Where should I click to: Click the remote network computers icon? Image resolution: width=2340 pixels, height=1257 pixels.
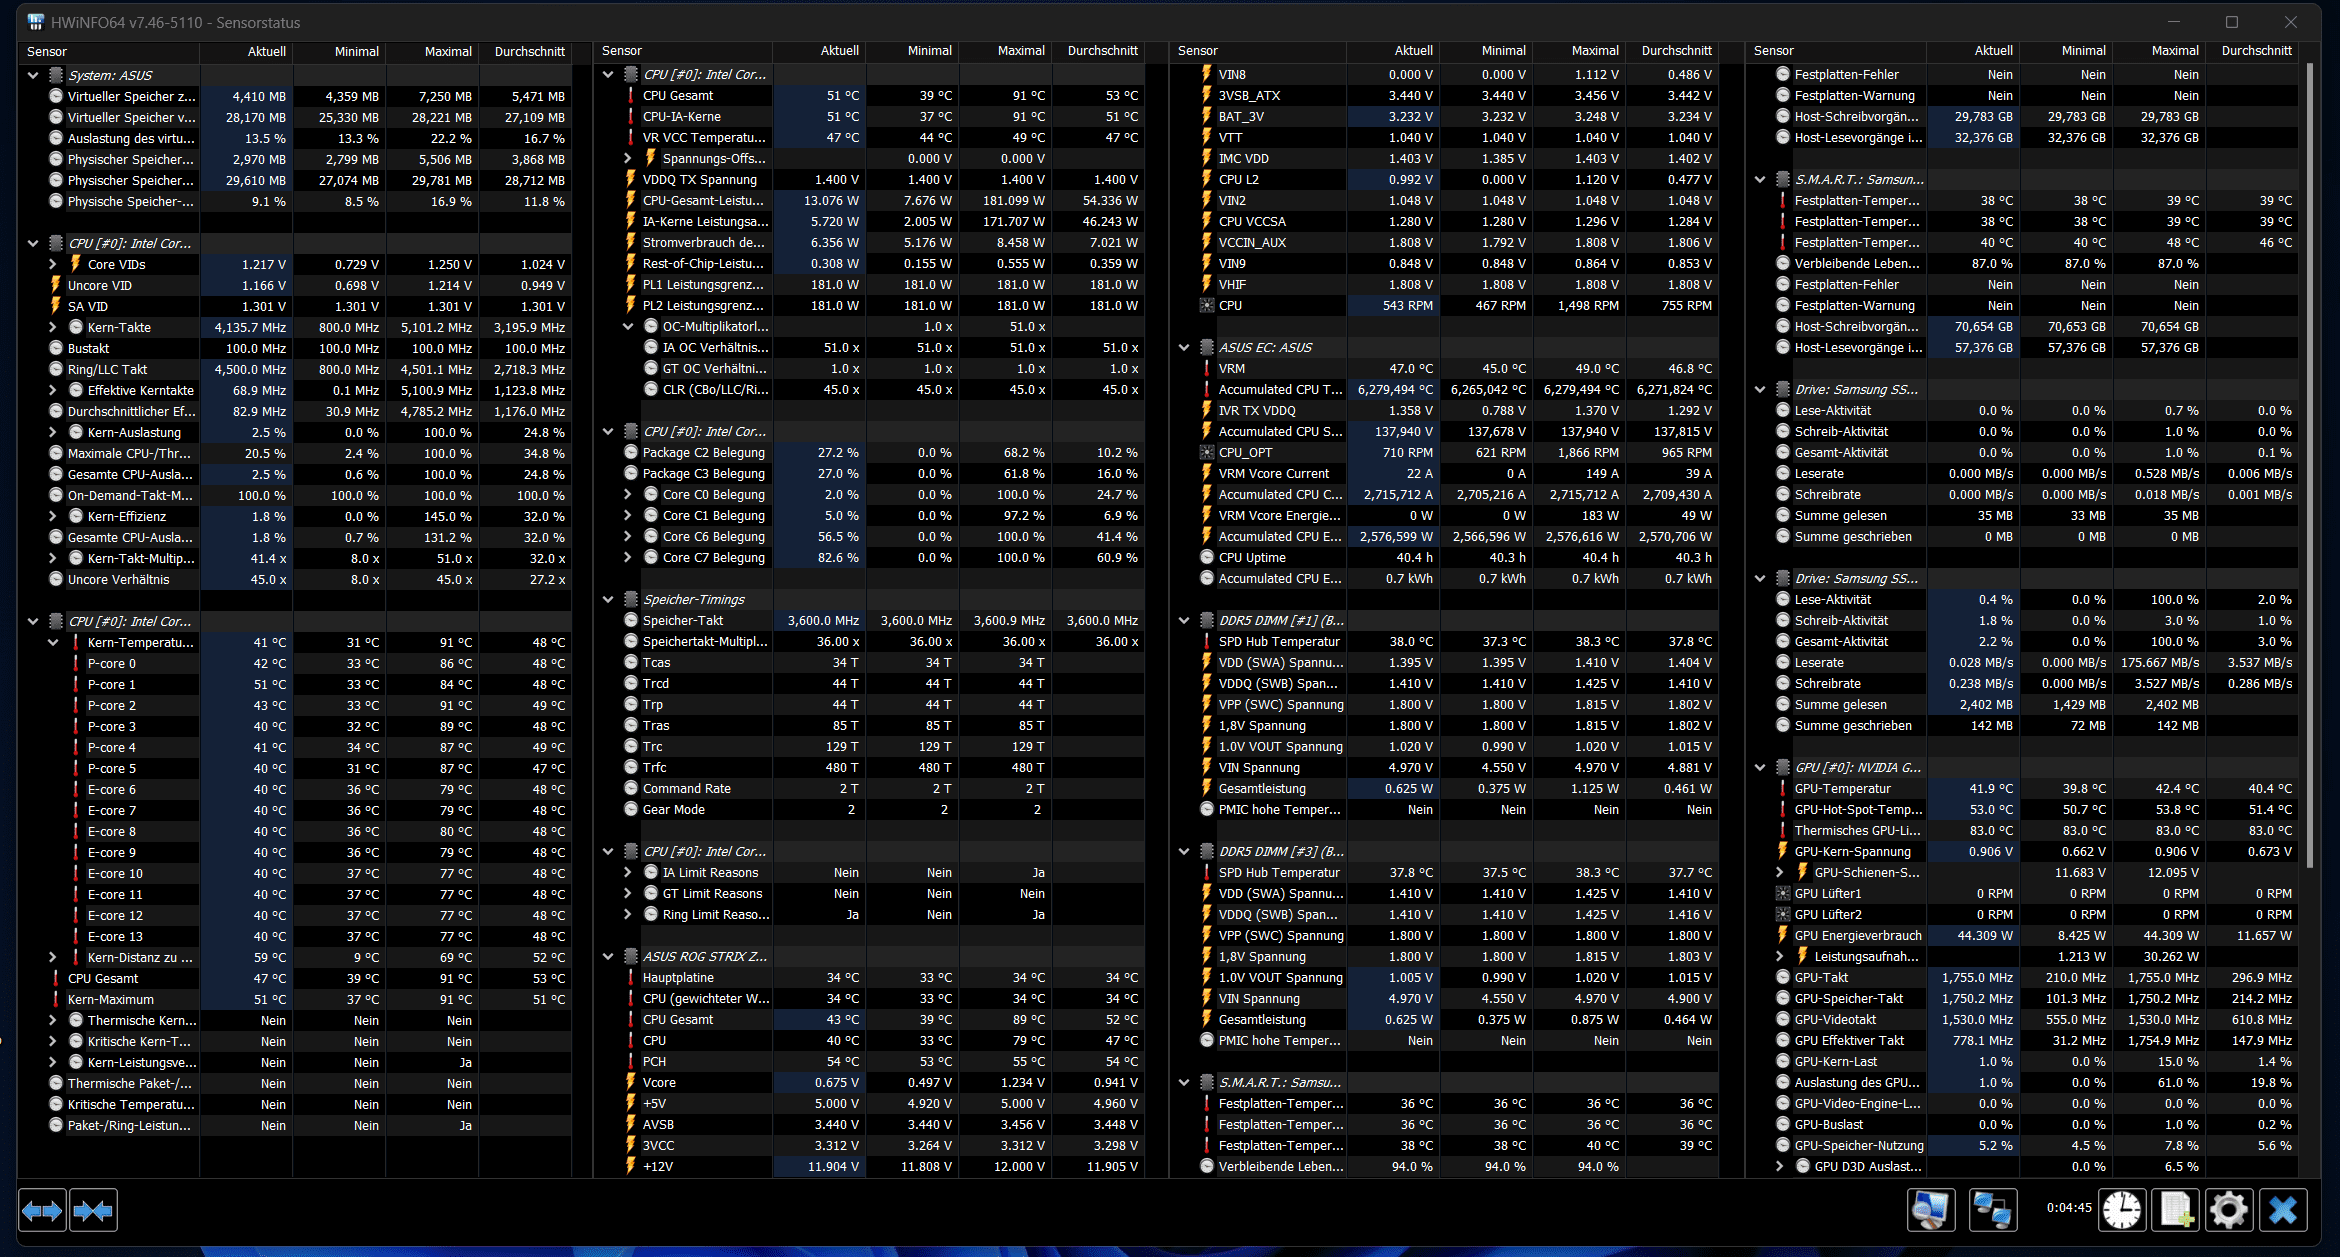pyautogui.click(x=1991, y=1210)
